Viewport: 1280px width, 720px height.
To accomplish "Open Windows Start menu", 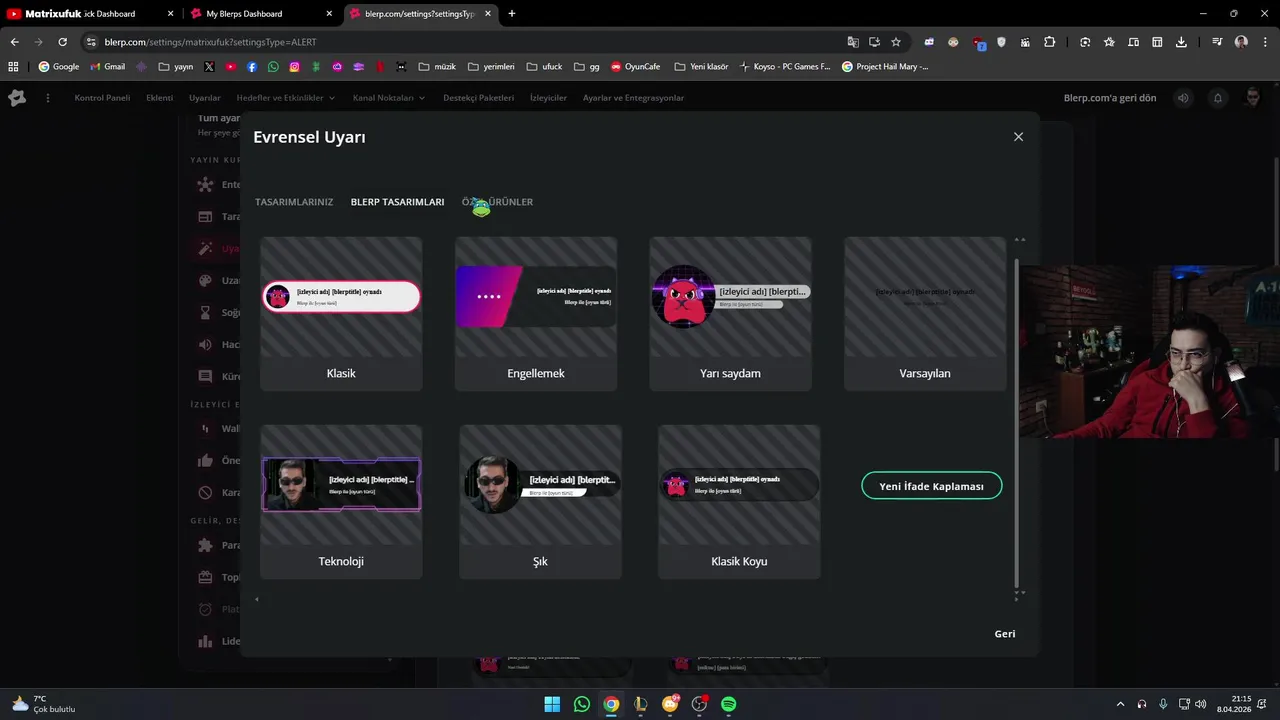I will [552, 704].
